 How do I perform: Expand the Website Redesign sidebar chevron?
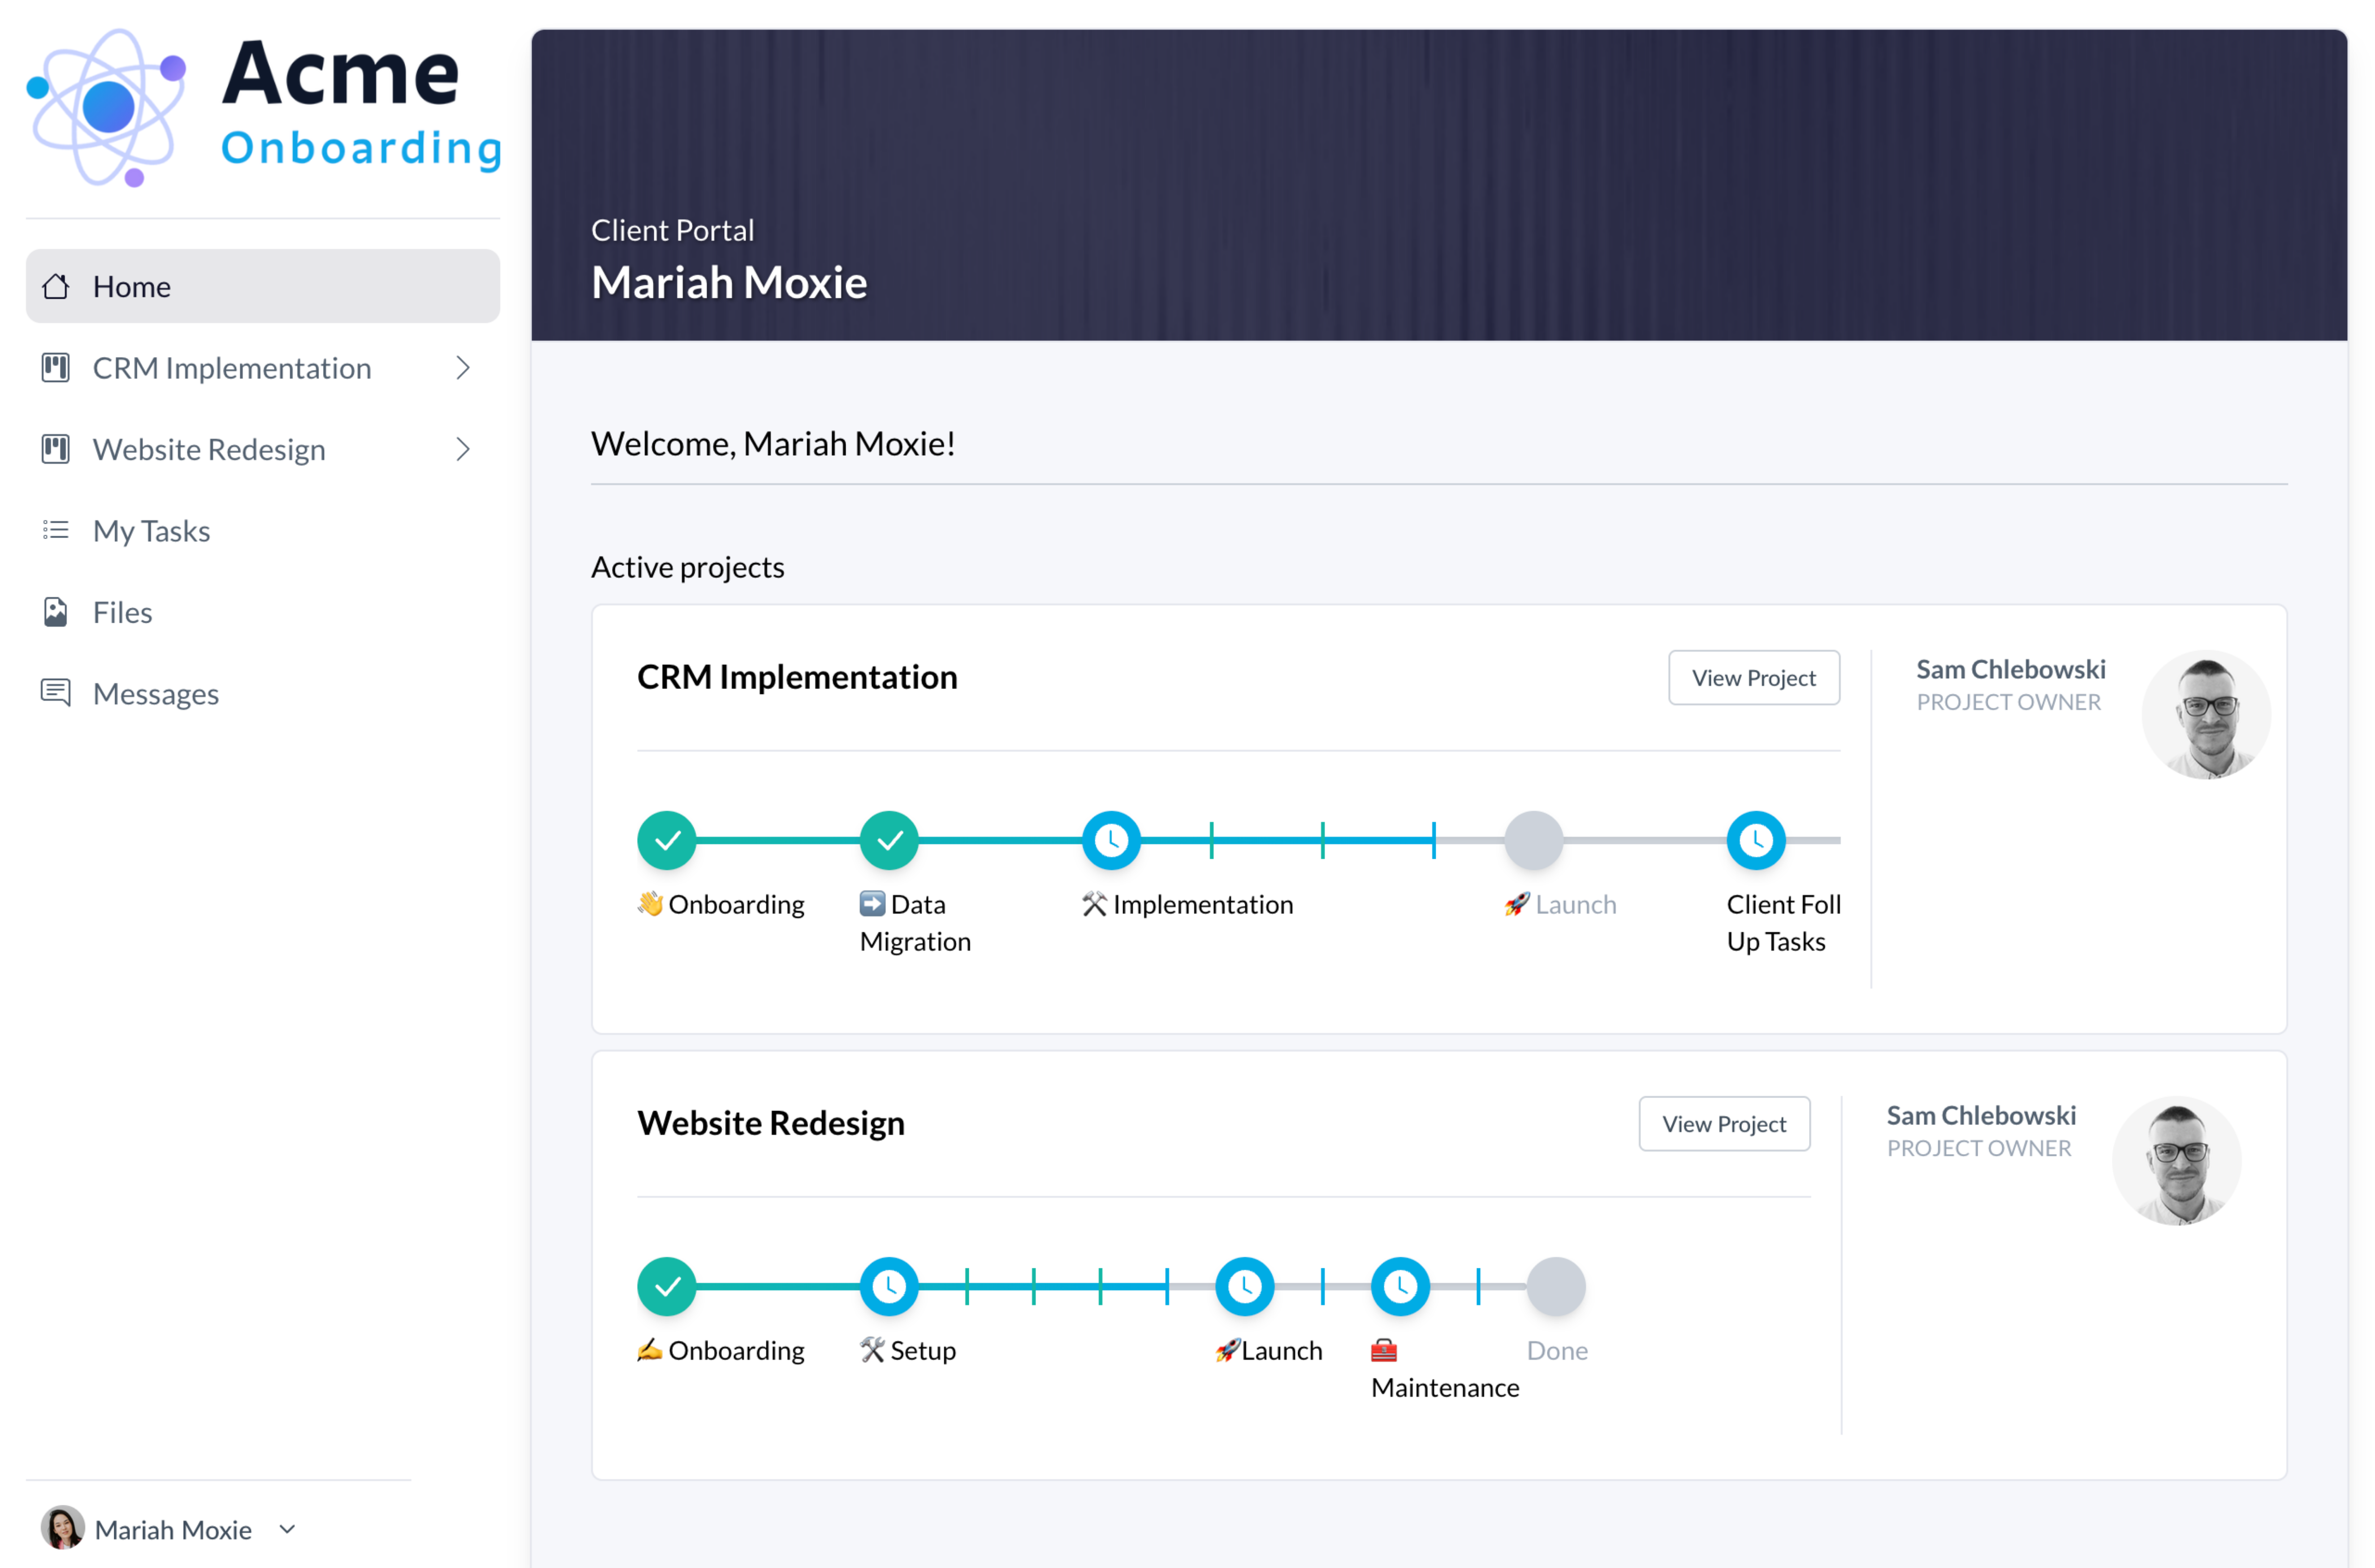coord(463,450)
